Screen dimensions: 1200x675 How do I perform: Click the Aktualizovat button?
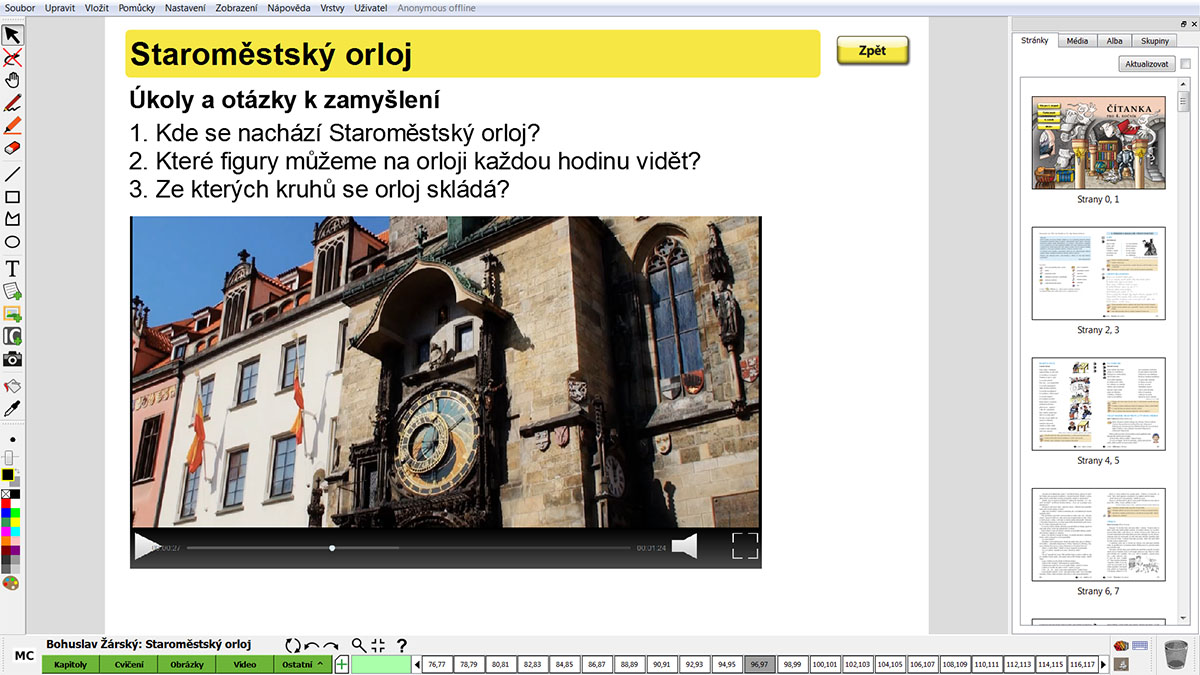1147,64
